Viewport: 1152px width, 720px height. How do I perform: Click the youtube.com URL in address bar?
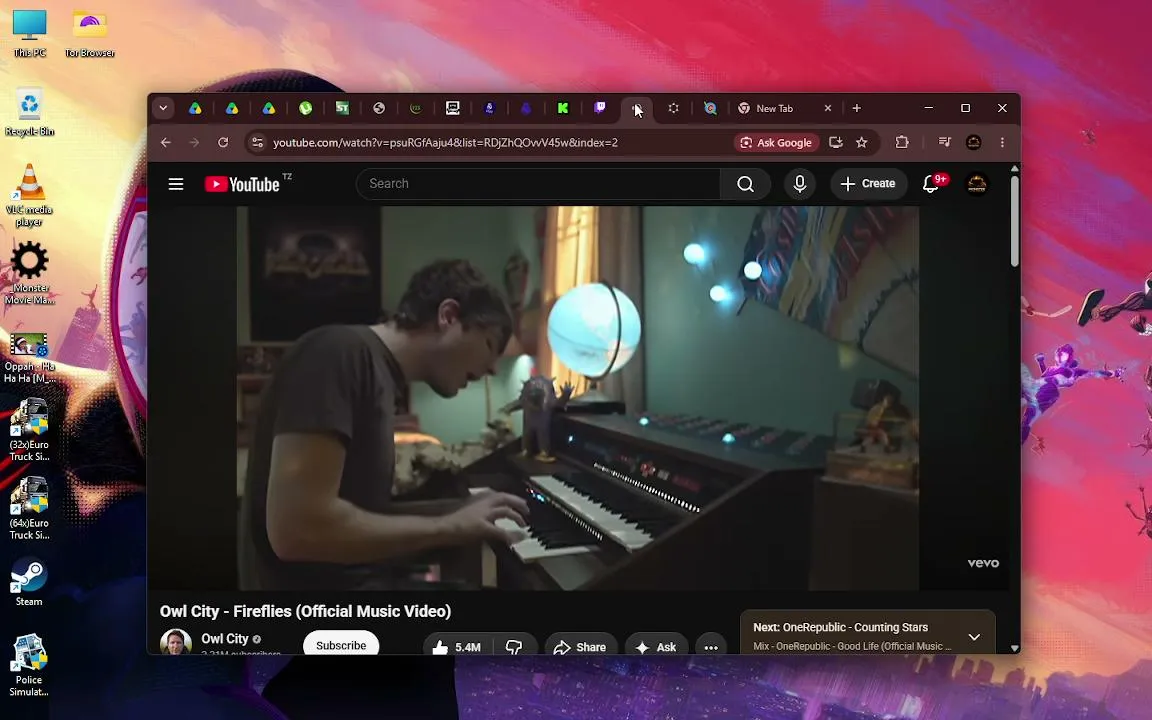click(445, 143)
